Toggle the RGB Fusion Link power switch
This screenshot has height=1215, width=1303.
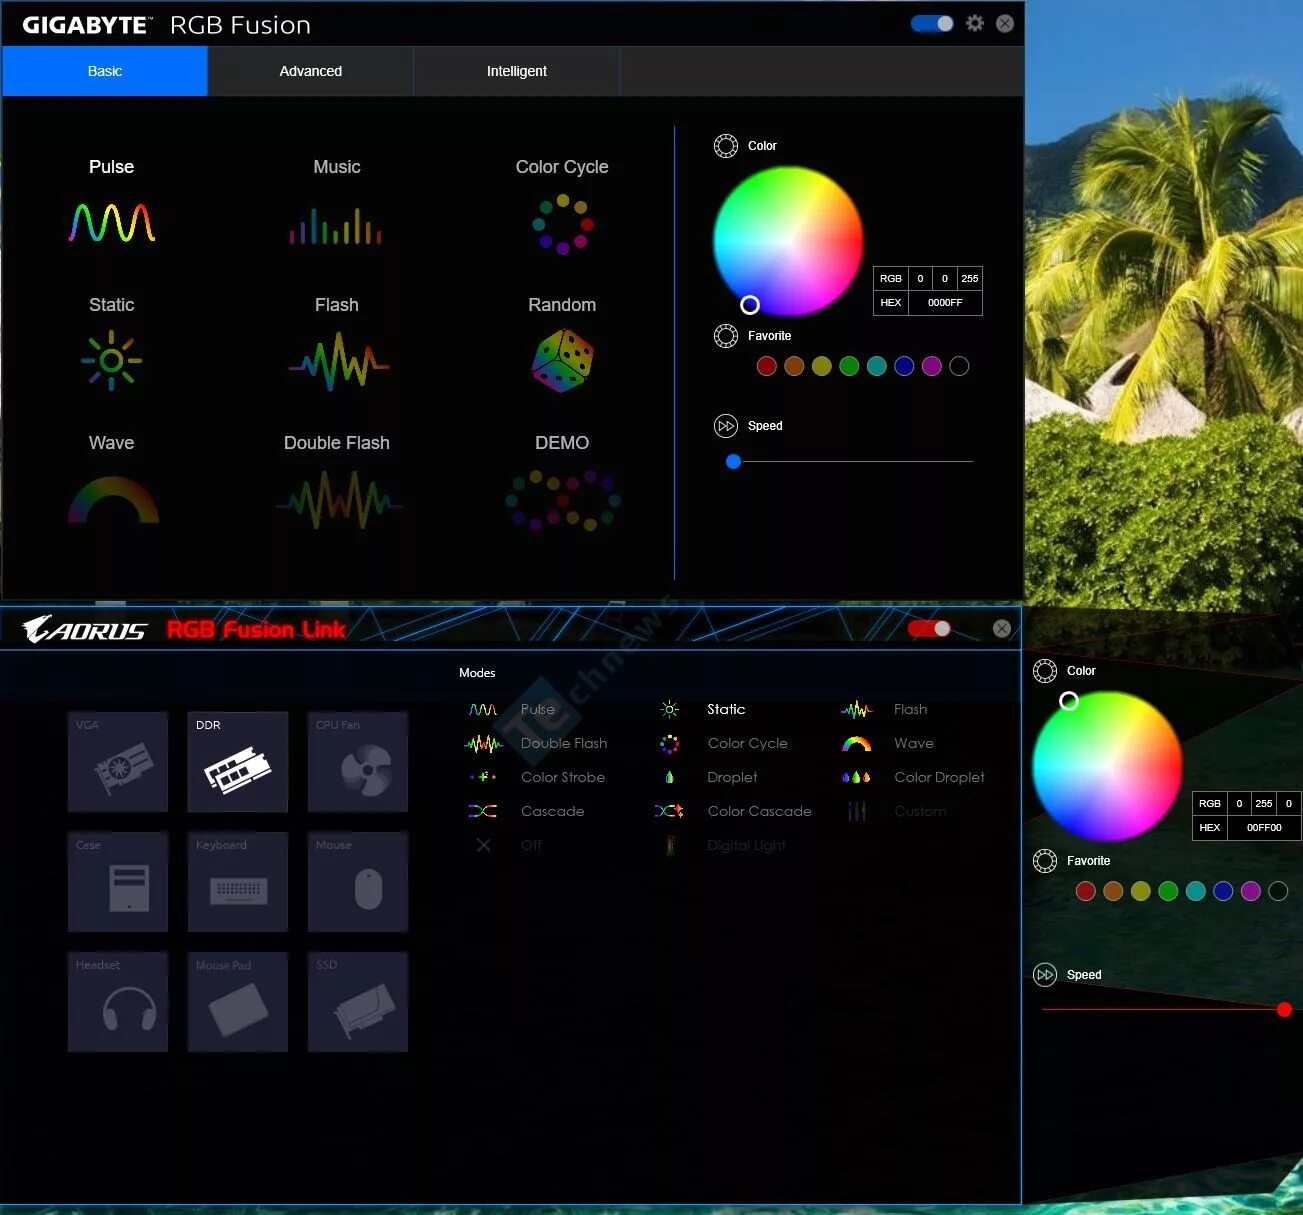click(929, 628)
